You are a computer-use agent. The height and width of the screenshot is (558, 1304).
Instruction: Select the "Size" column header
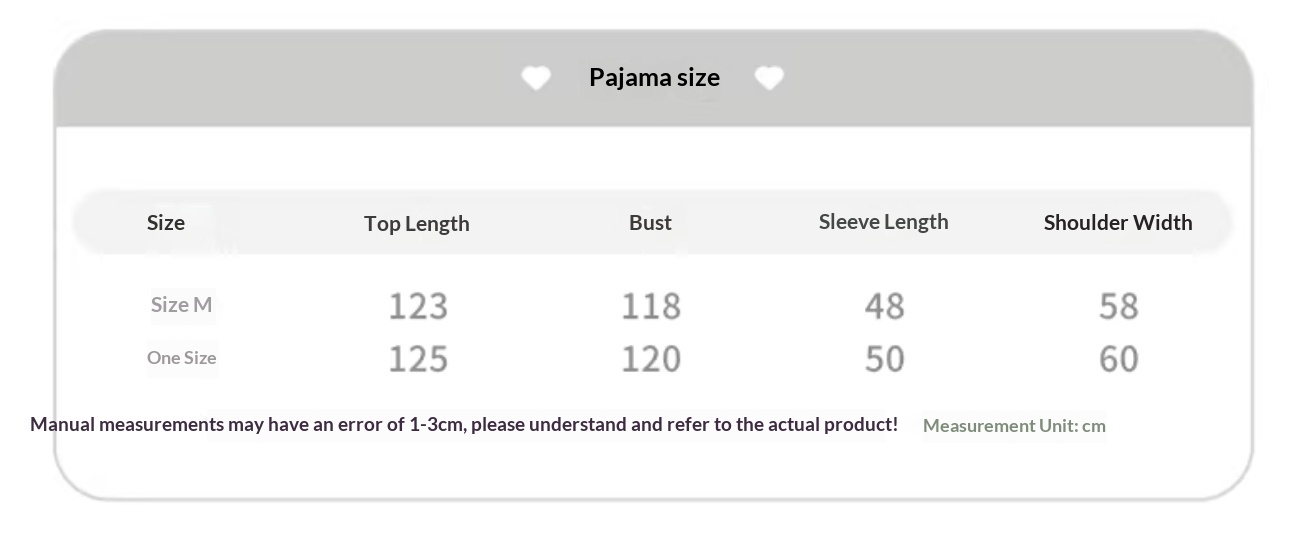[166, 222]
